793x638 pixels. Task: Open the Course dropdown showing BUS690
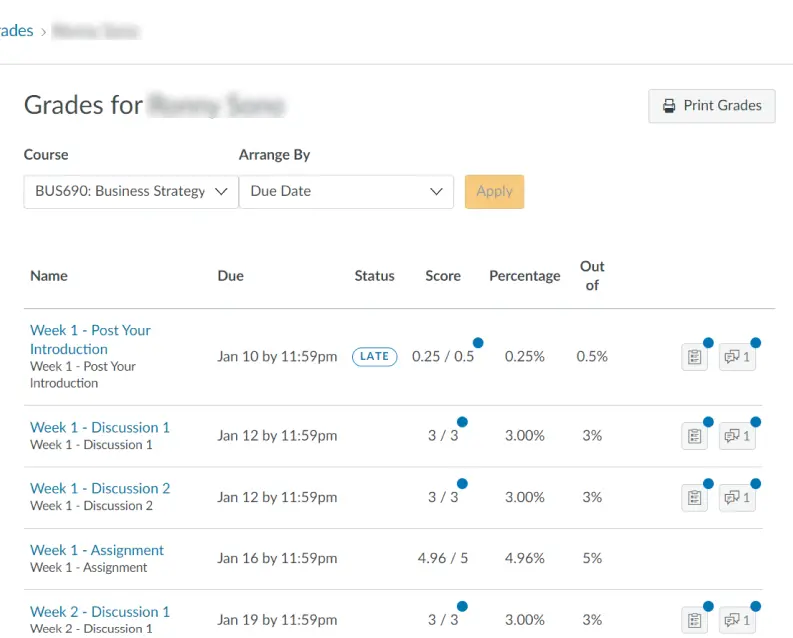(131, 191)
